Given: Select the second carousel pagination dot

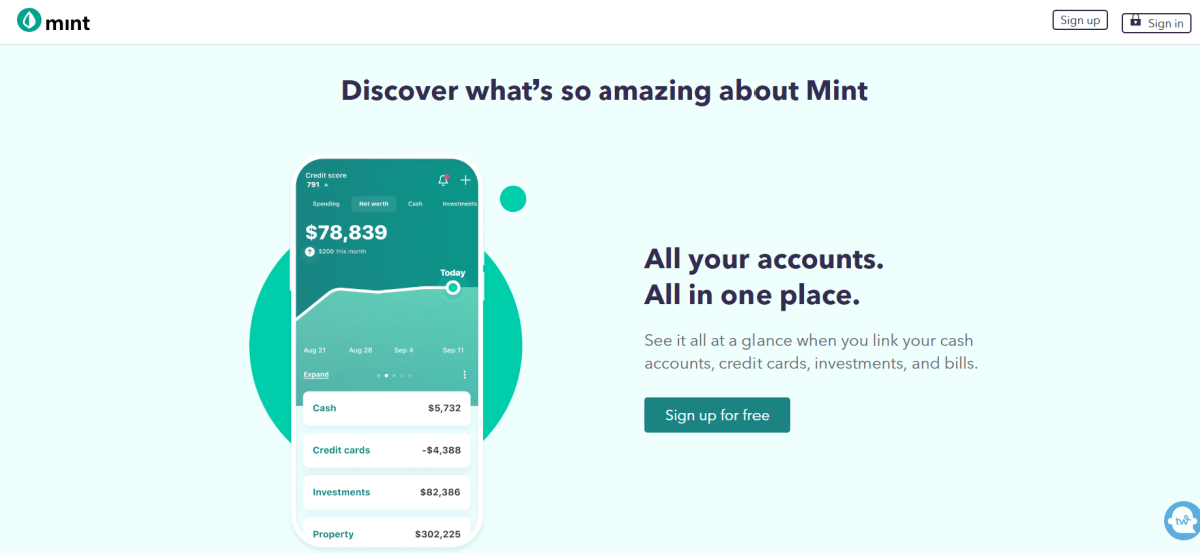Looking at the screenshot, I should point(386,375).
